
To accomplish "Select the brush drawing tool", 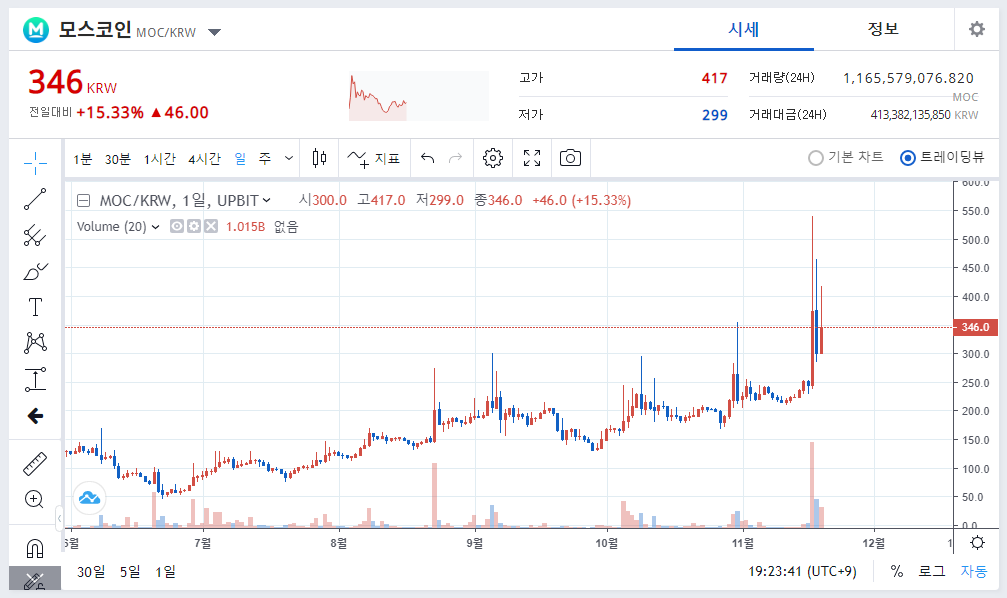I will click(x=35, y=272).
